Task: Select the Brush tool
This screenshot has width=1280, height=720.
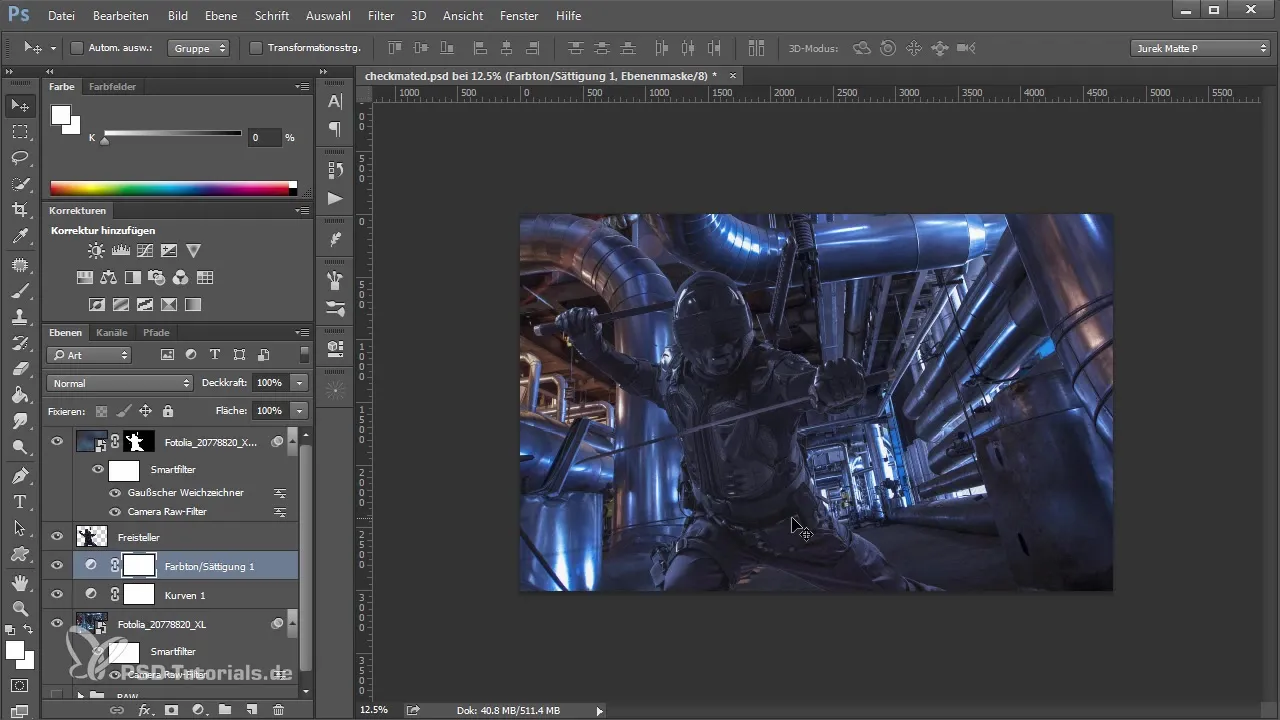Action: 19,291
